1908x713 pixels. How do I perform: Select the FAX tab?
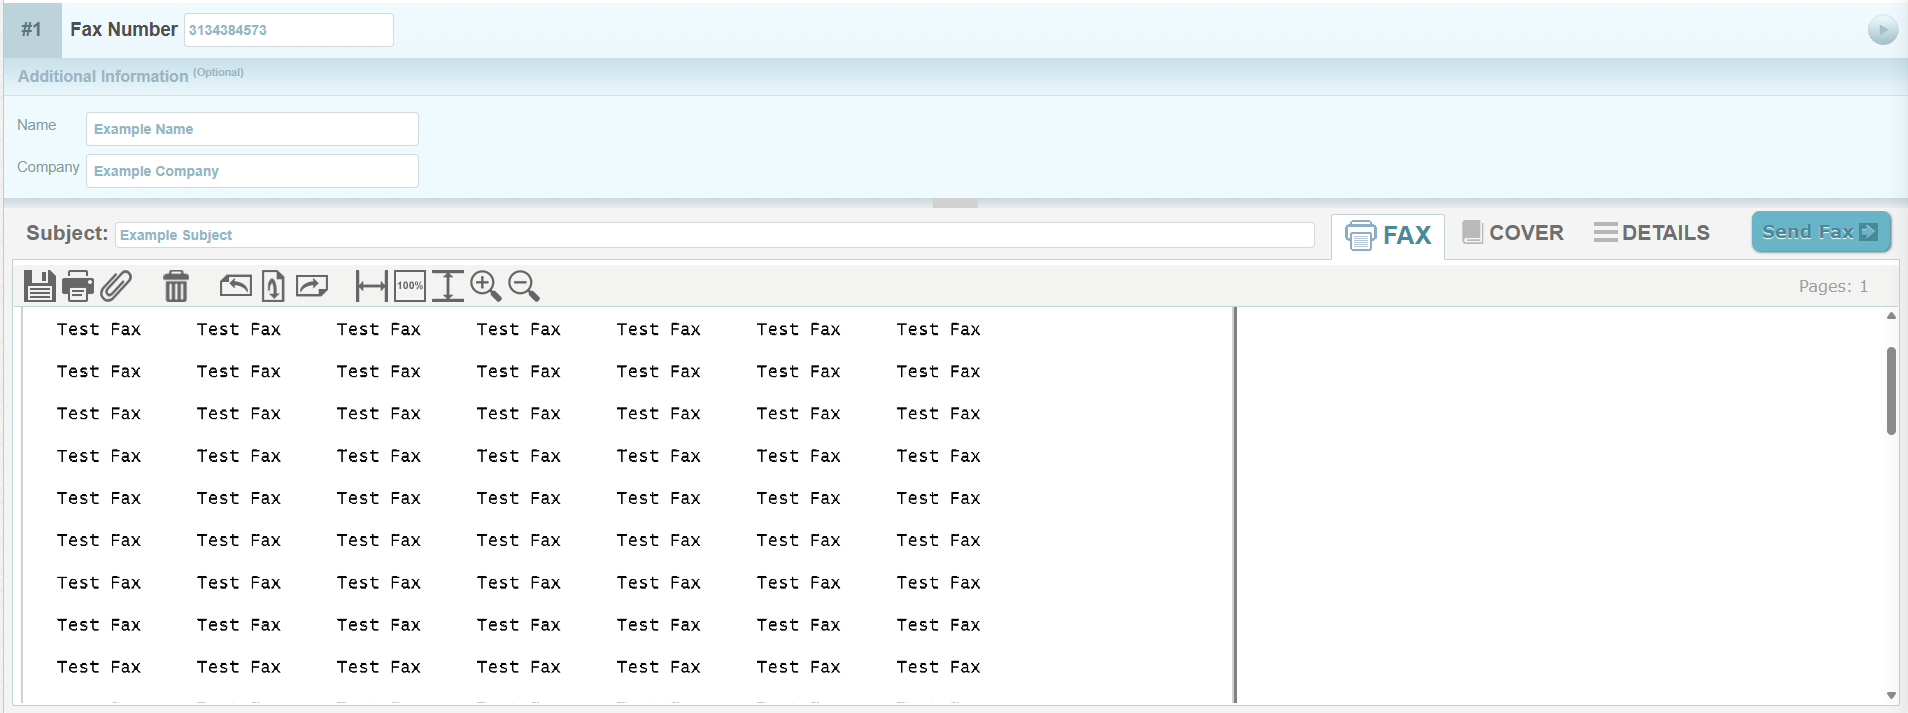tap(1388, 236)
